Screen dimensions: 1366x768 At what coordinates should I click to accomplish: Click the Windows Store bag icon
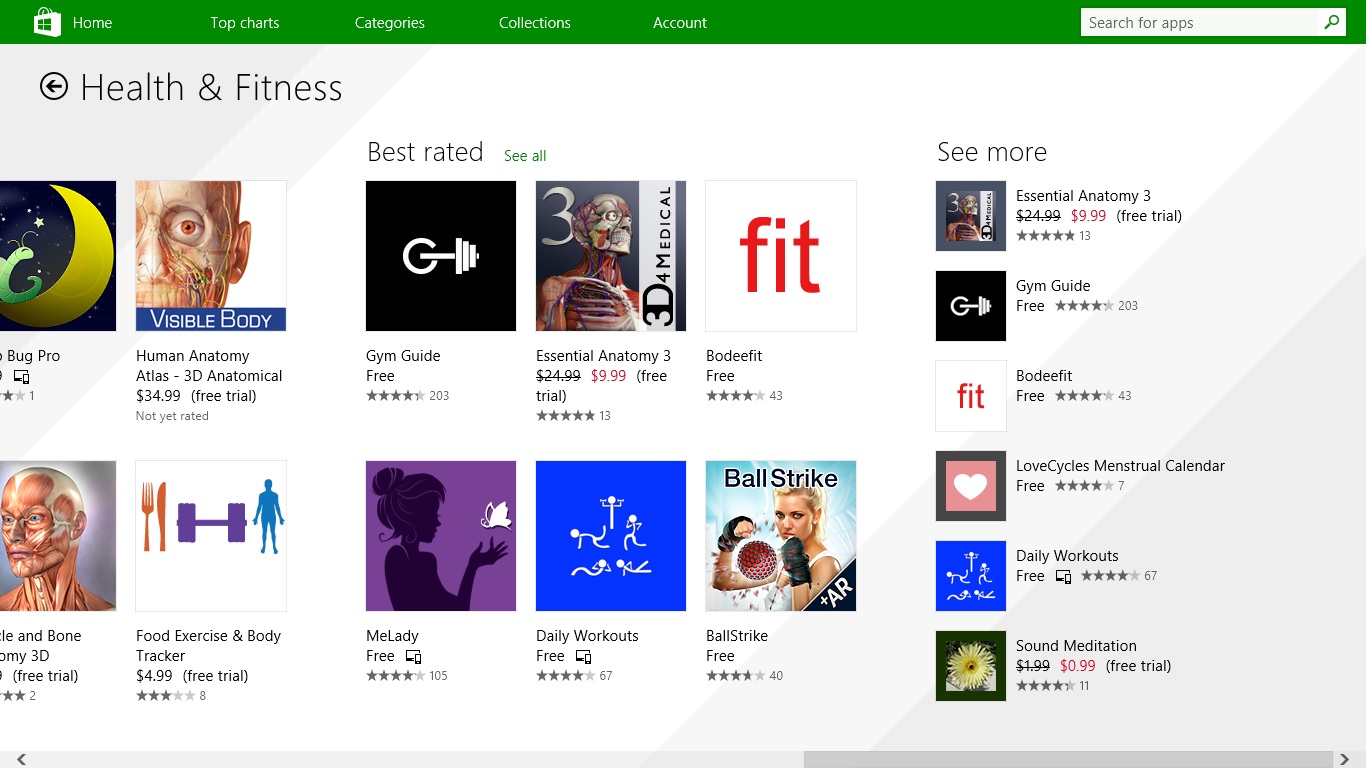47,22
